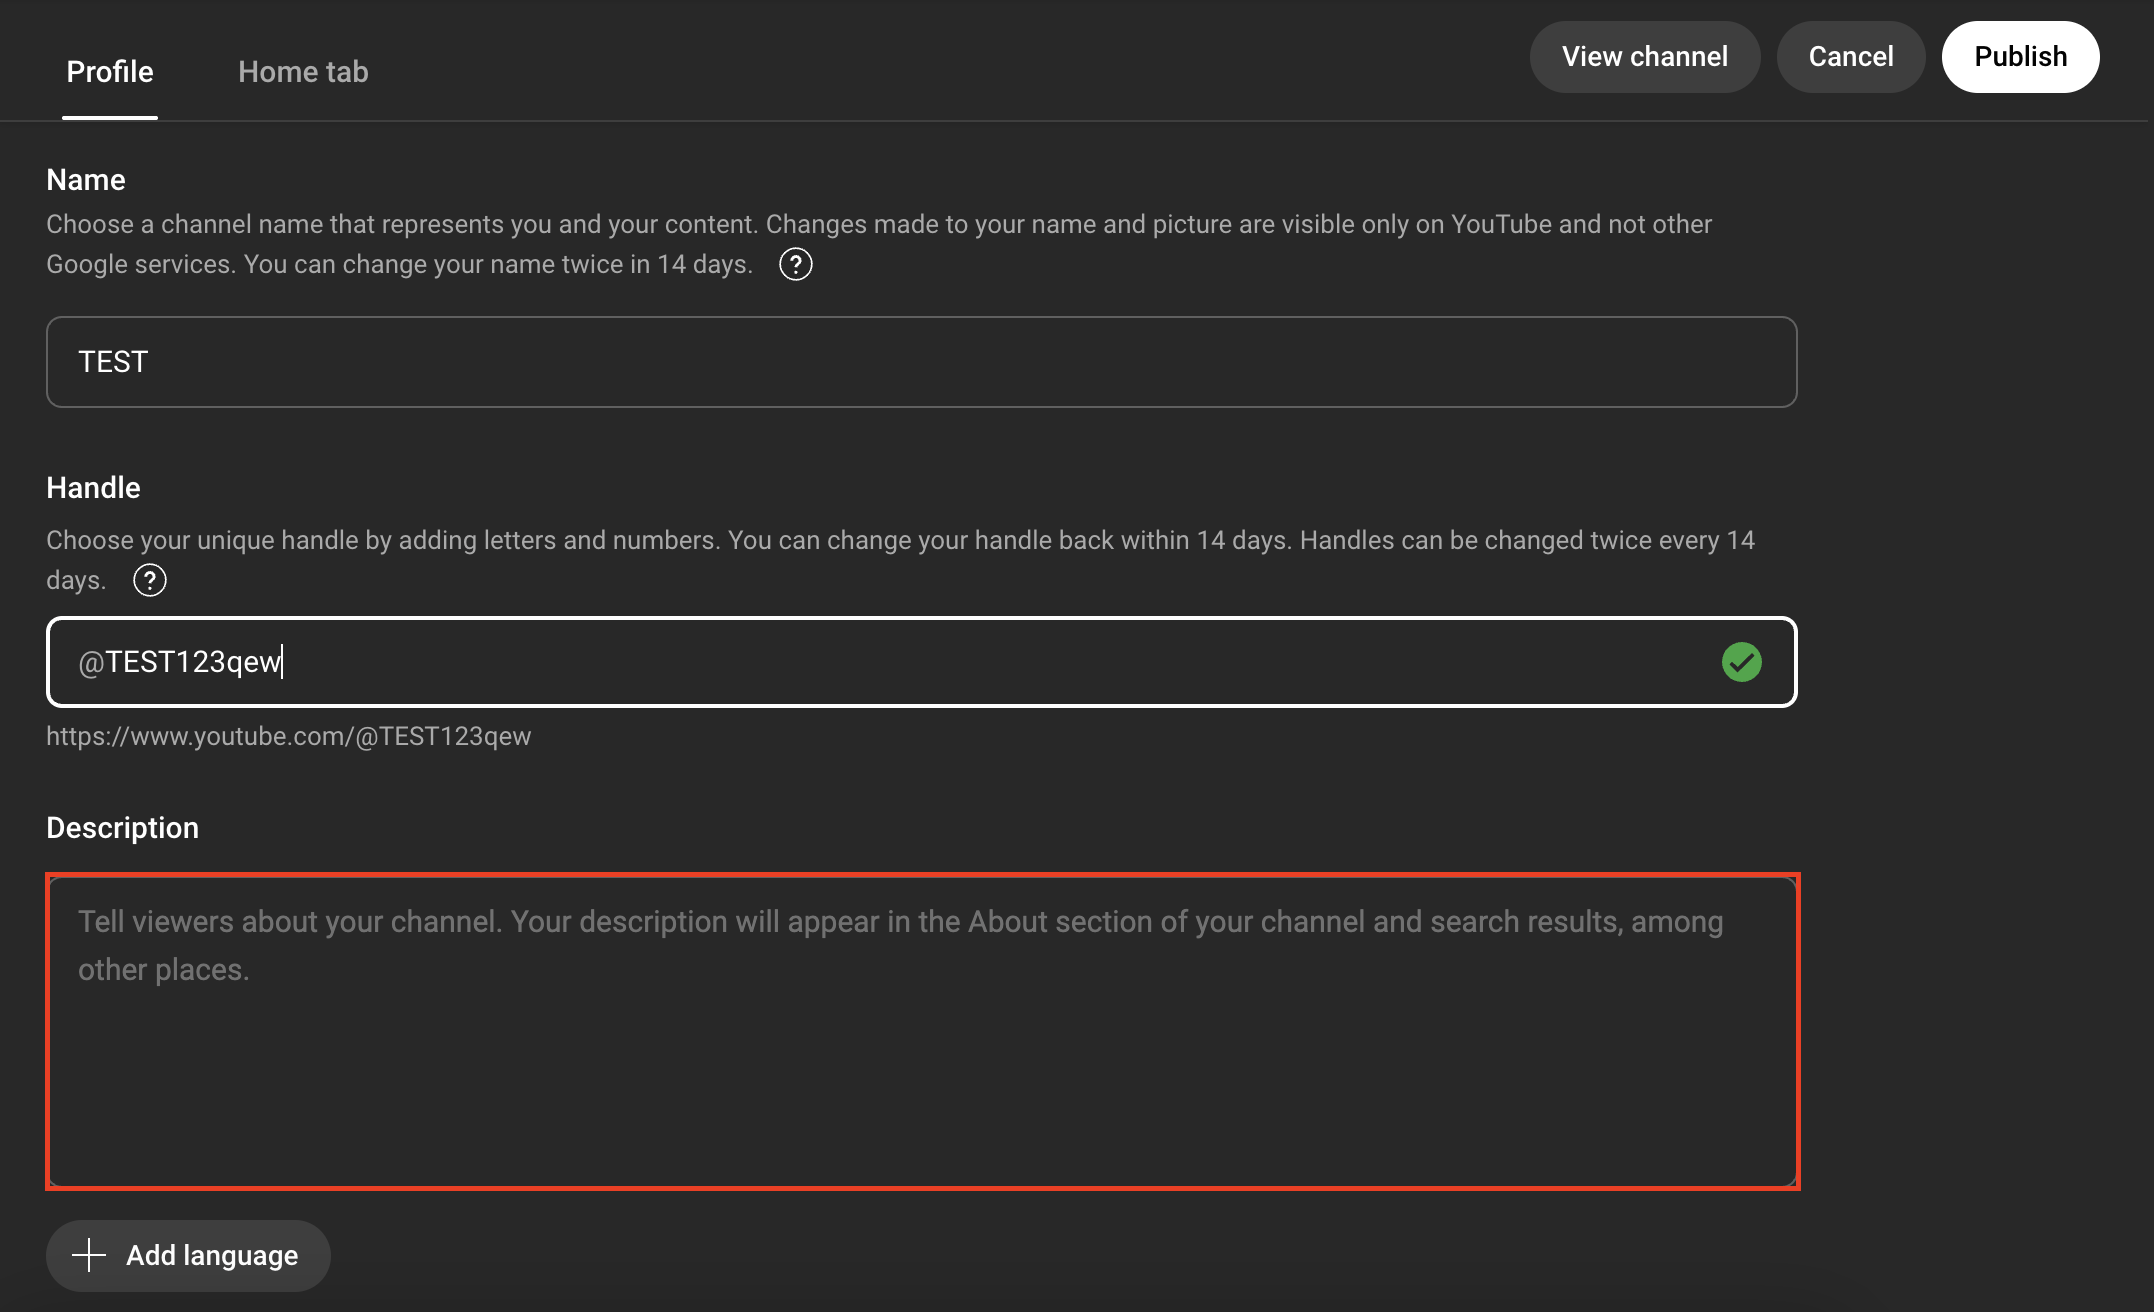Focus the Name field containing TEST
The width and height of the screenshot is (2154, 1312).
point(920,362)
